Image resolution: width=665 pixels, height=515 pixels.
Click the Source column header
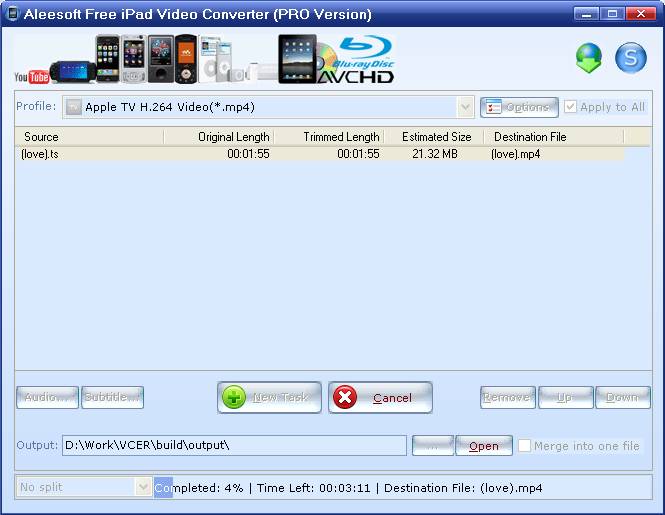coord(89,137)
